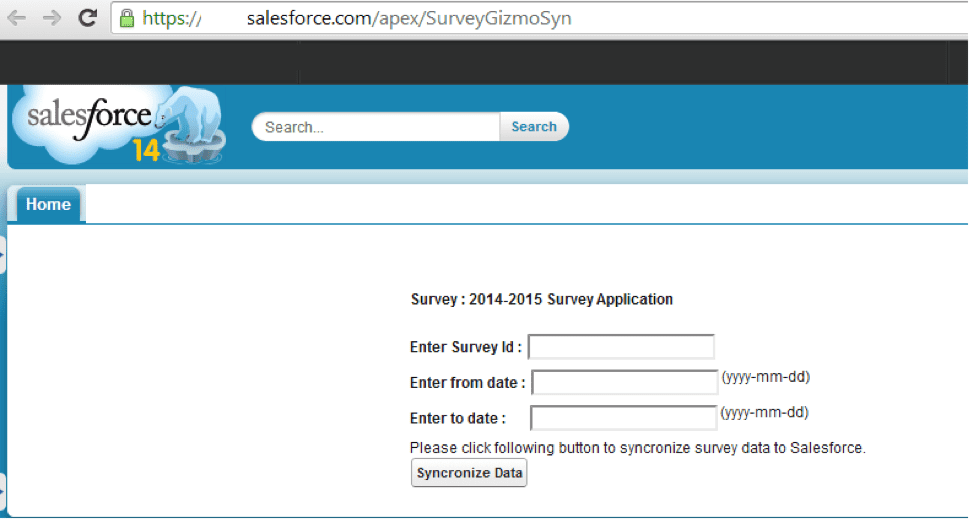Screen dimensions: 975x525
Task: Click the Survey 2014-2015 Survey Application heading
Action: coord(542,300)
